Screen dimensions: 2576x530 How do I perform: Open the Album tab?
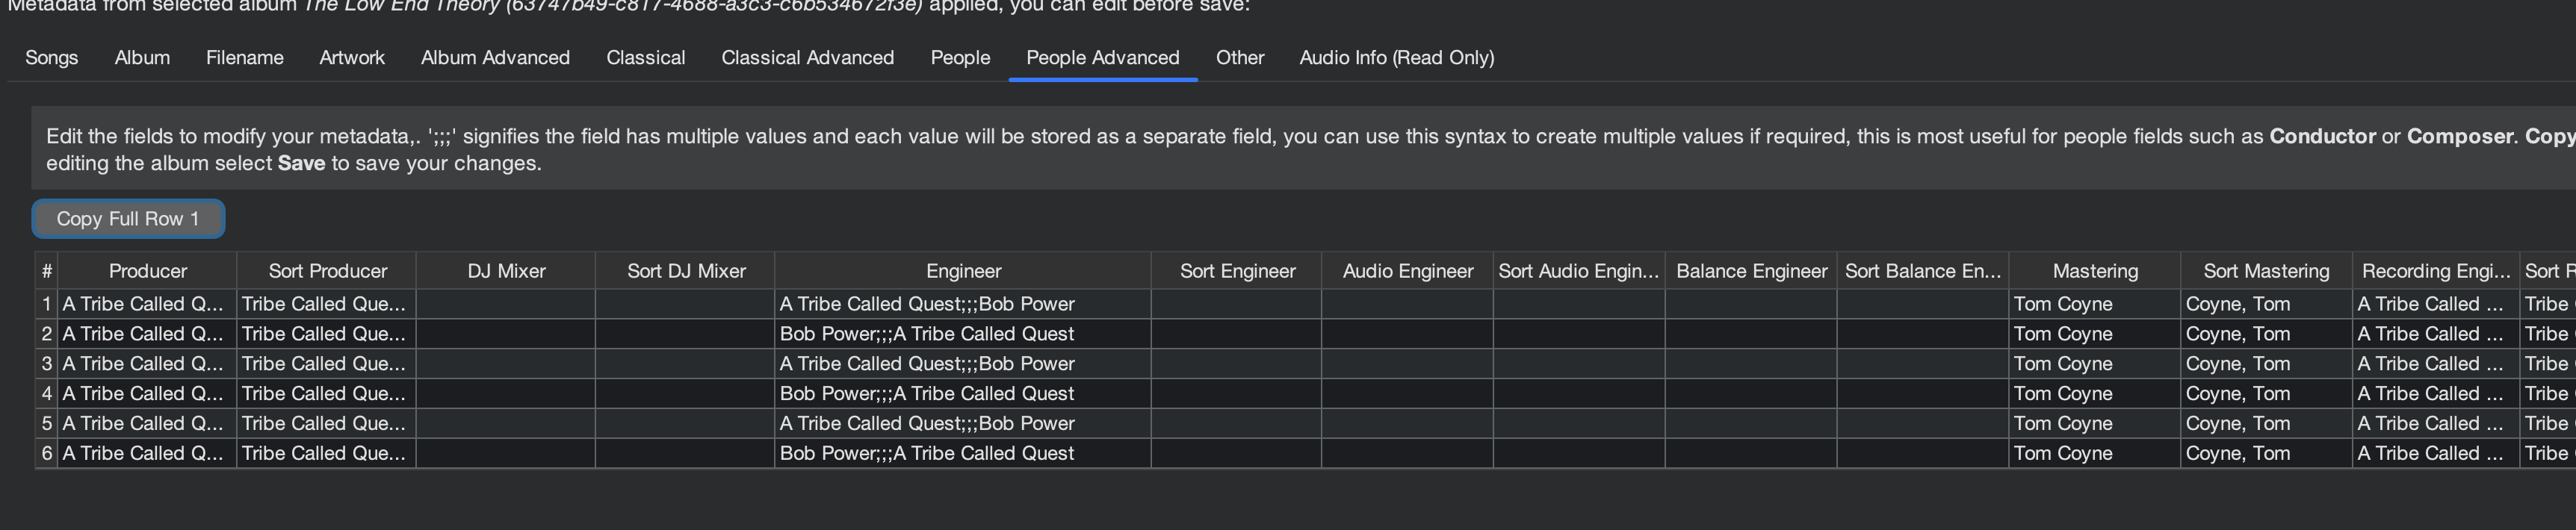pos(142,58)
